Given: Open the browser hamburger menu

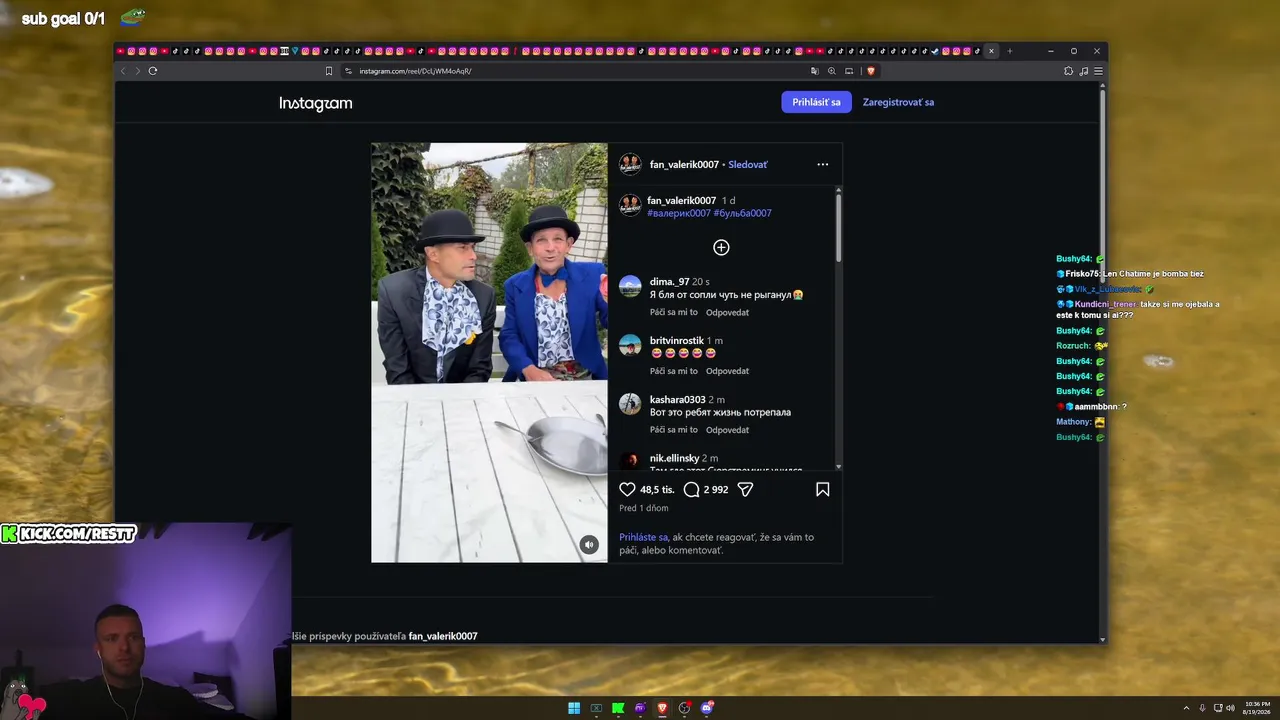Looking at the screenshot, I should click(x=1098, y=71).
